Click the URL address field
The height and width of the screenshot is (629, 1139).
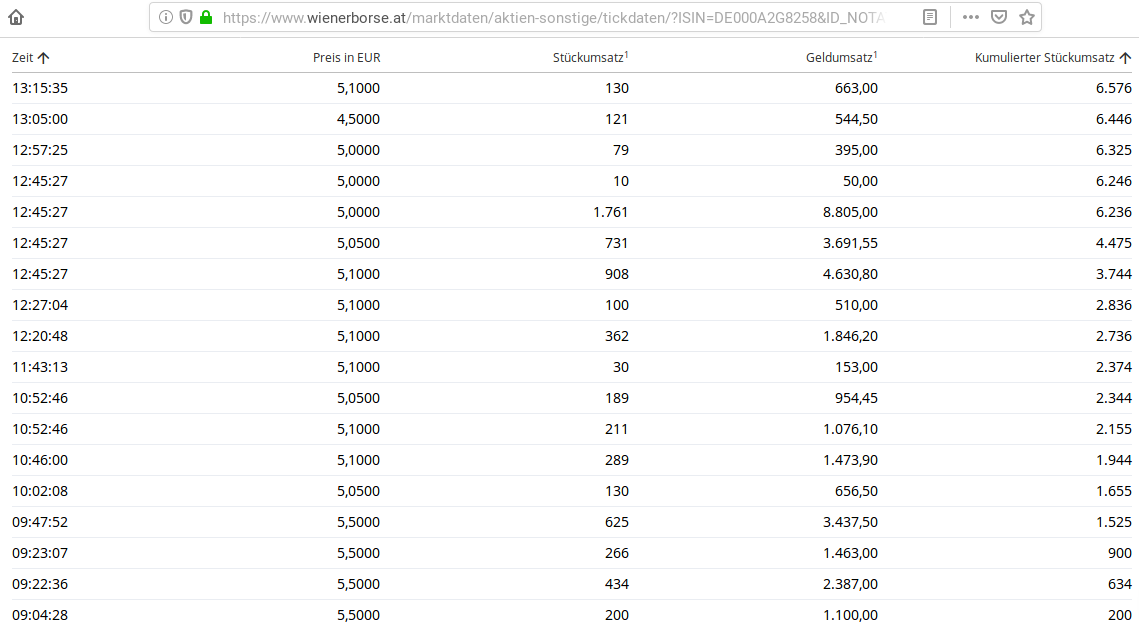(560, 17)
